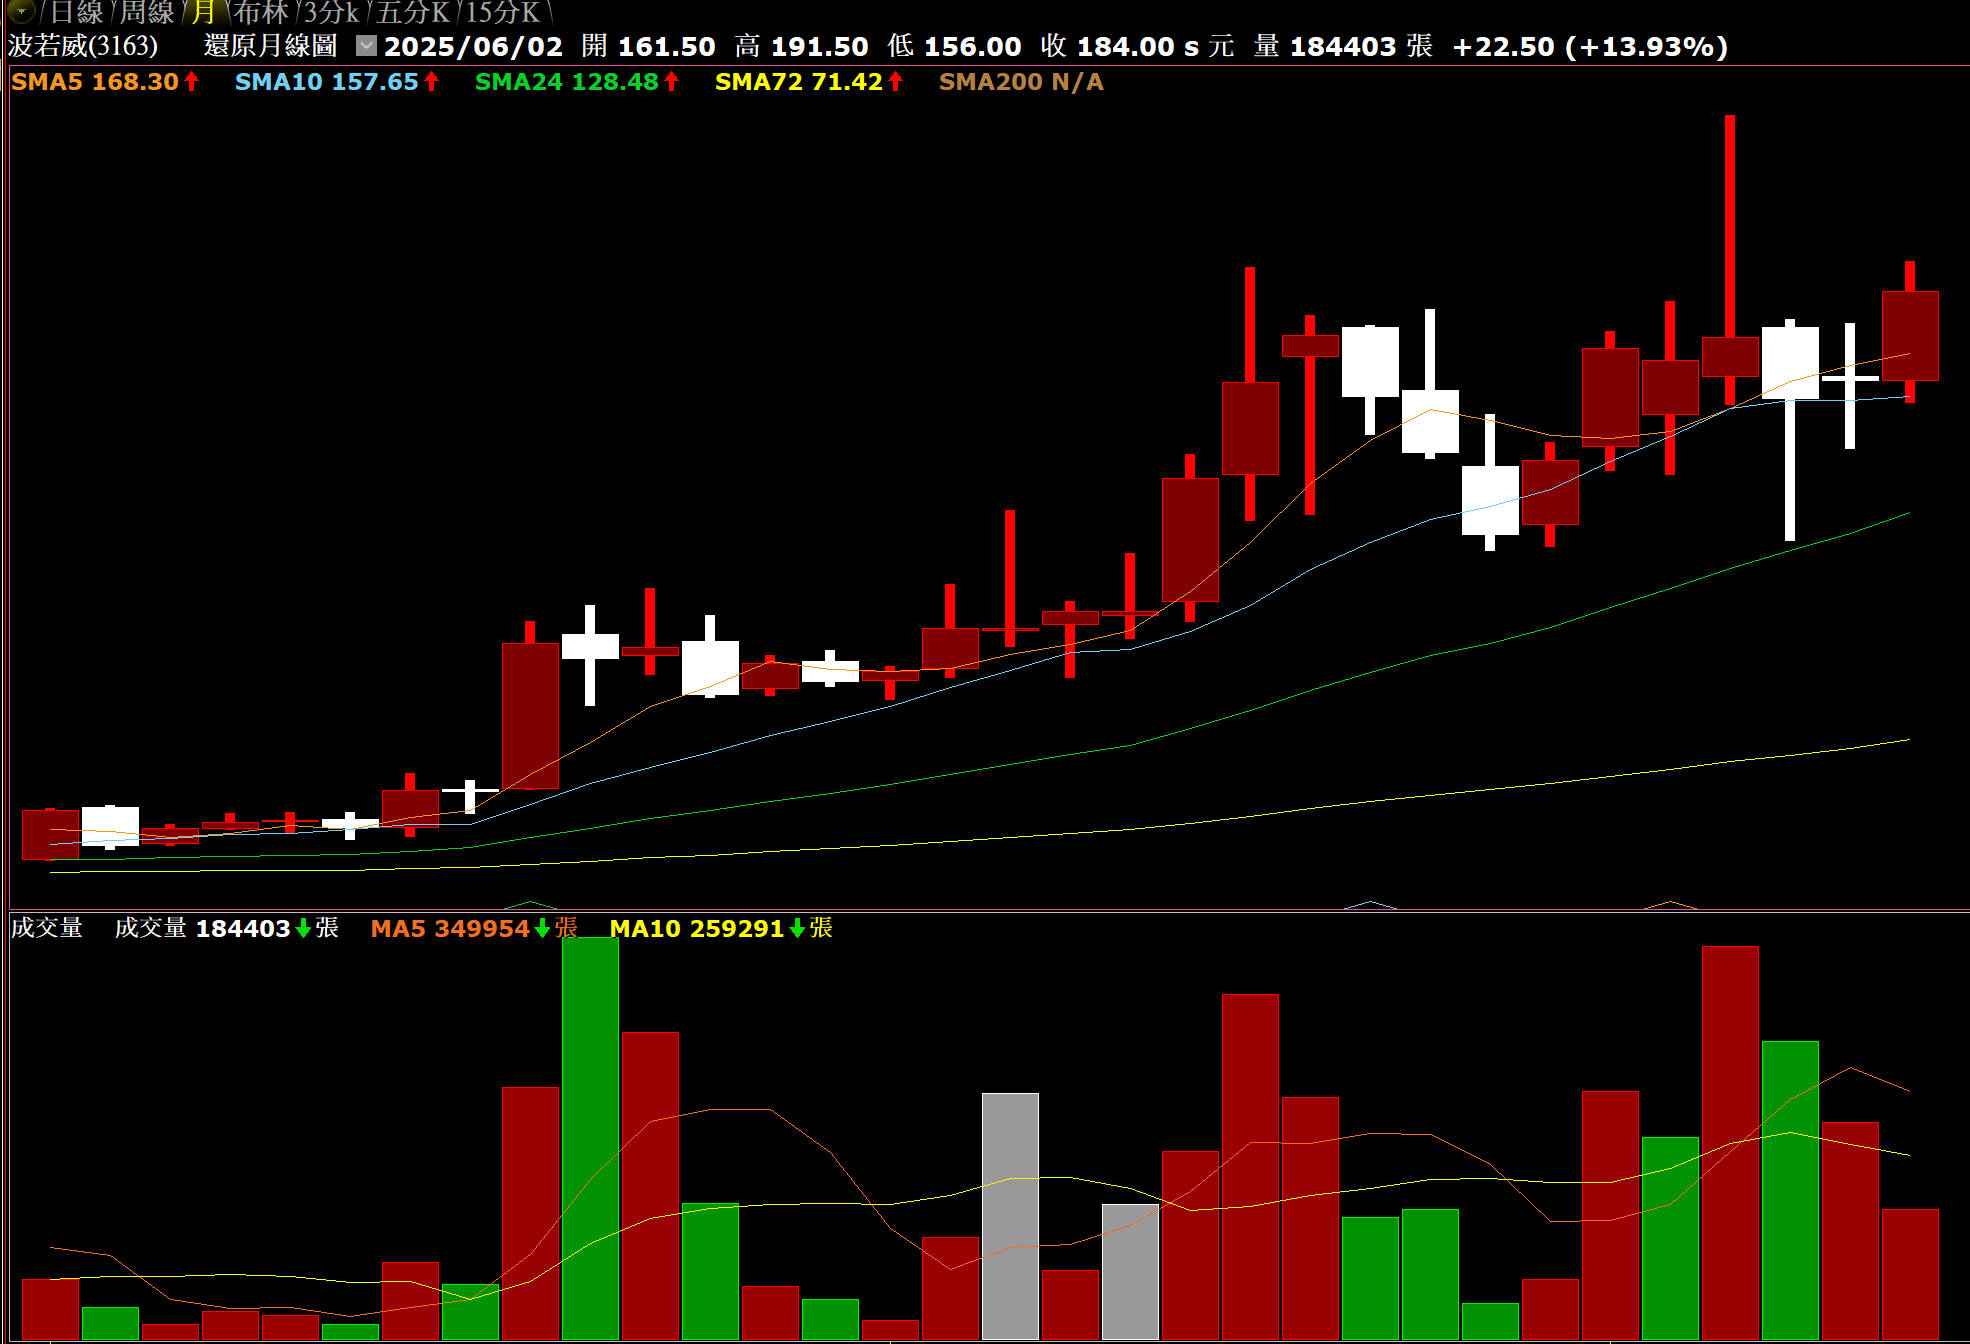This screenshot has height=1344, width=1970.
Task: Click the SMA24 128.48 indicator label
Action: coord(566,82)
